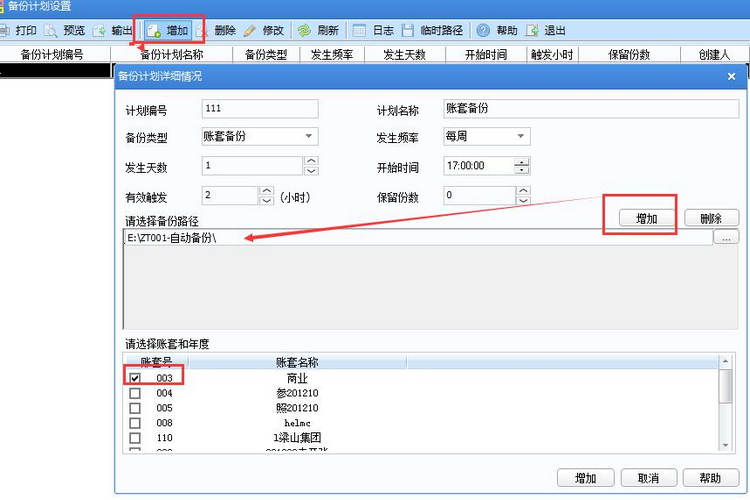Screen dimensions: 750x500
Task: Select account name 照201210 row
Action: click(x=297, y=408)
